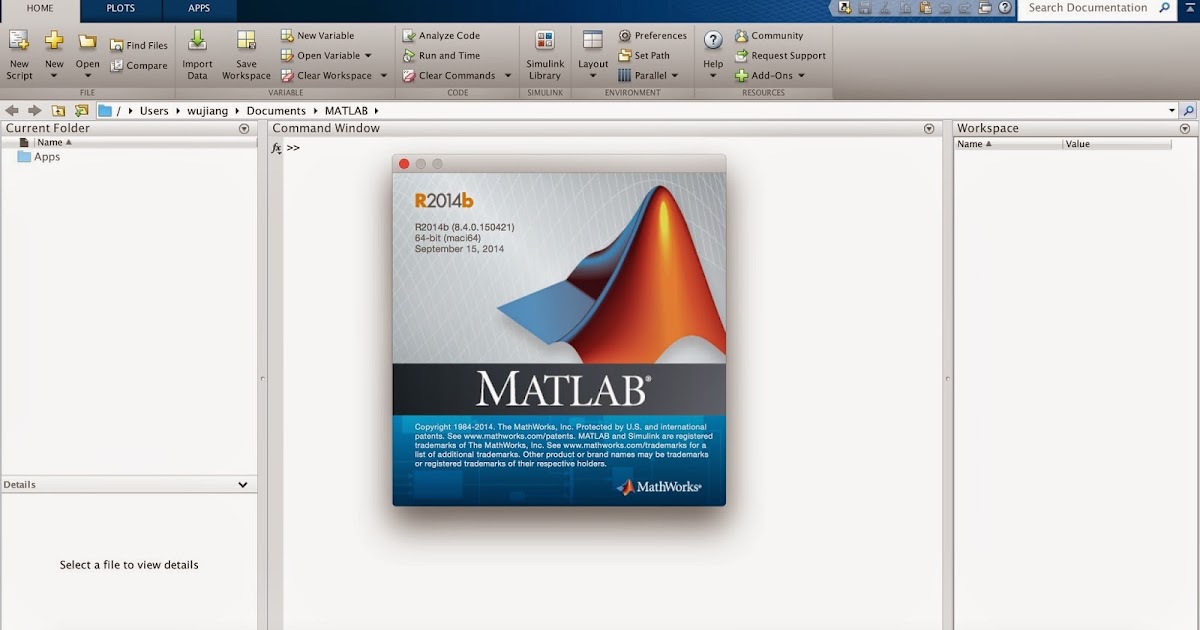The image size is (1200, 630).
Task: Click Users in the path bar
Action: tap(154, 111)
